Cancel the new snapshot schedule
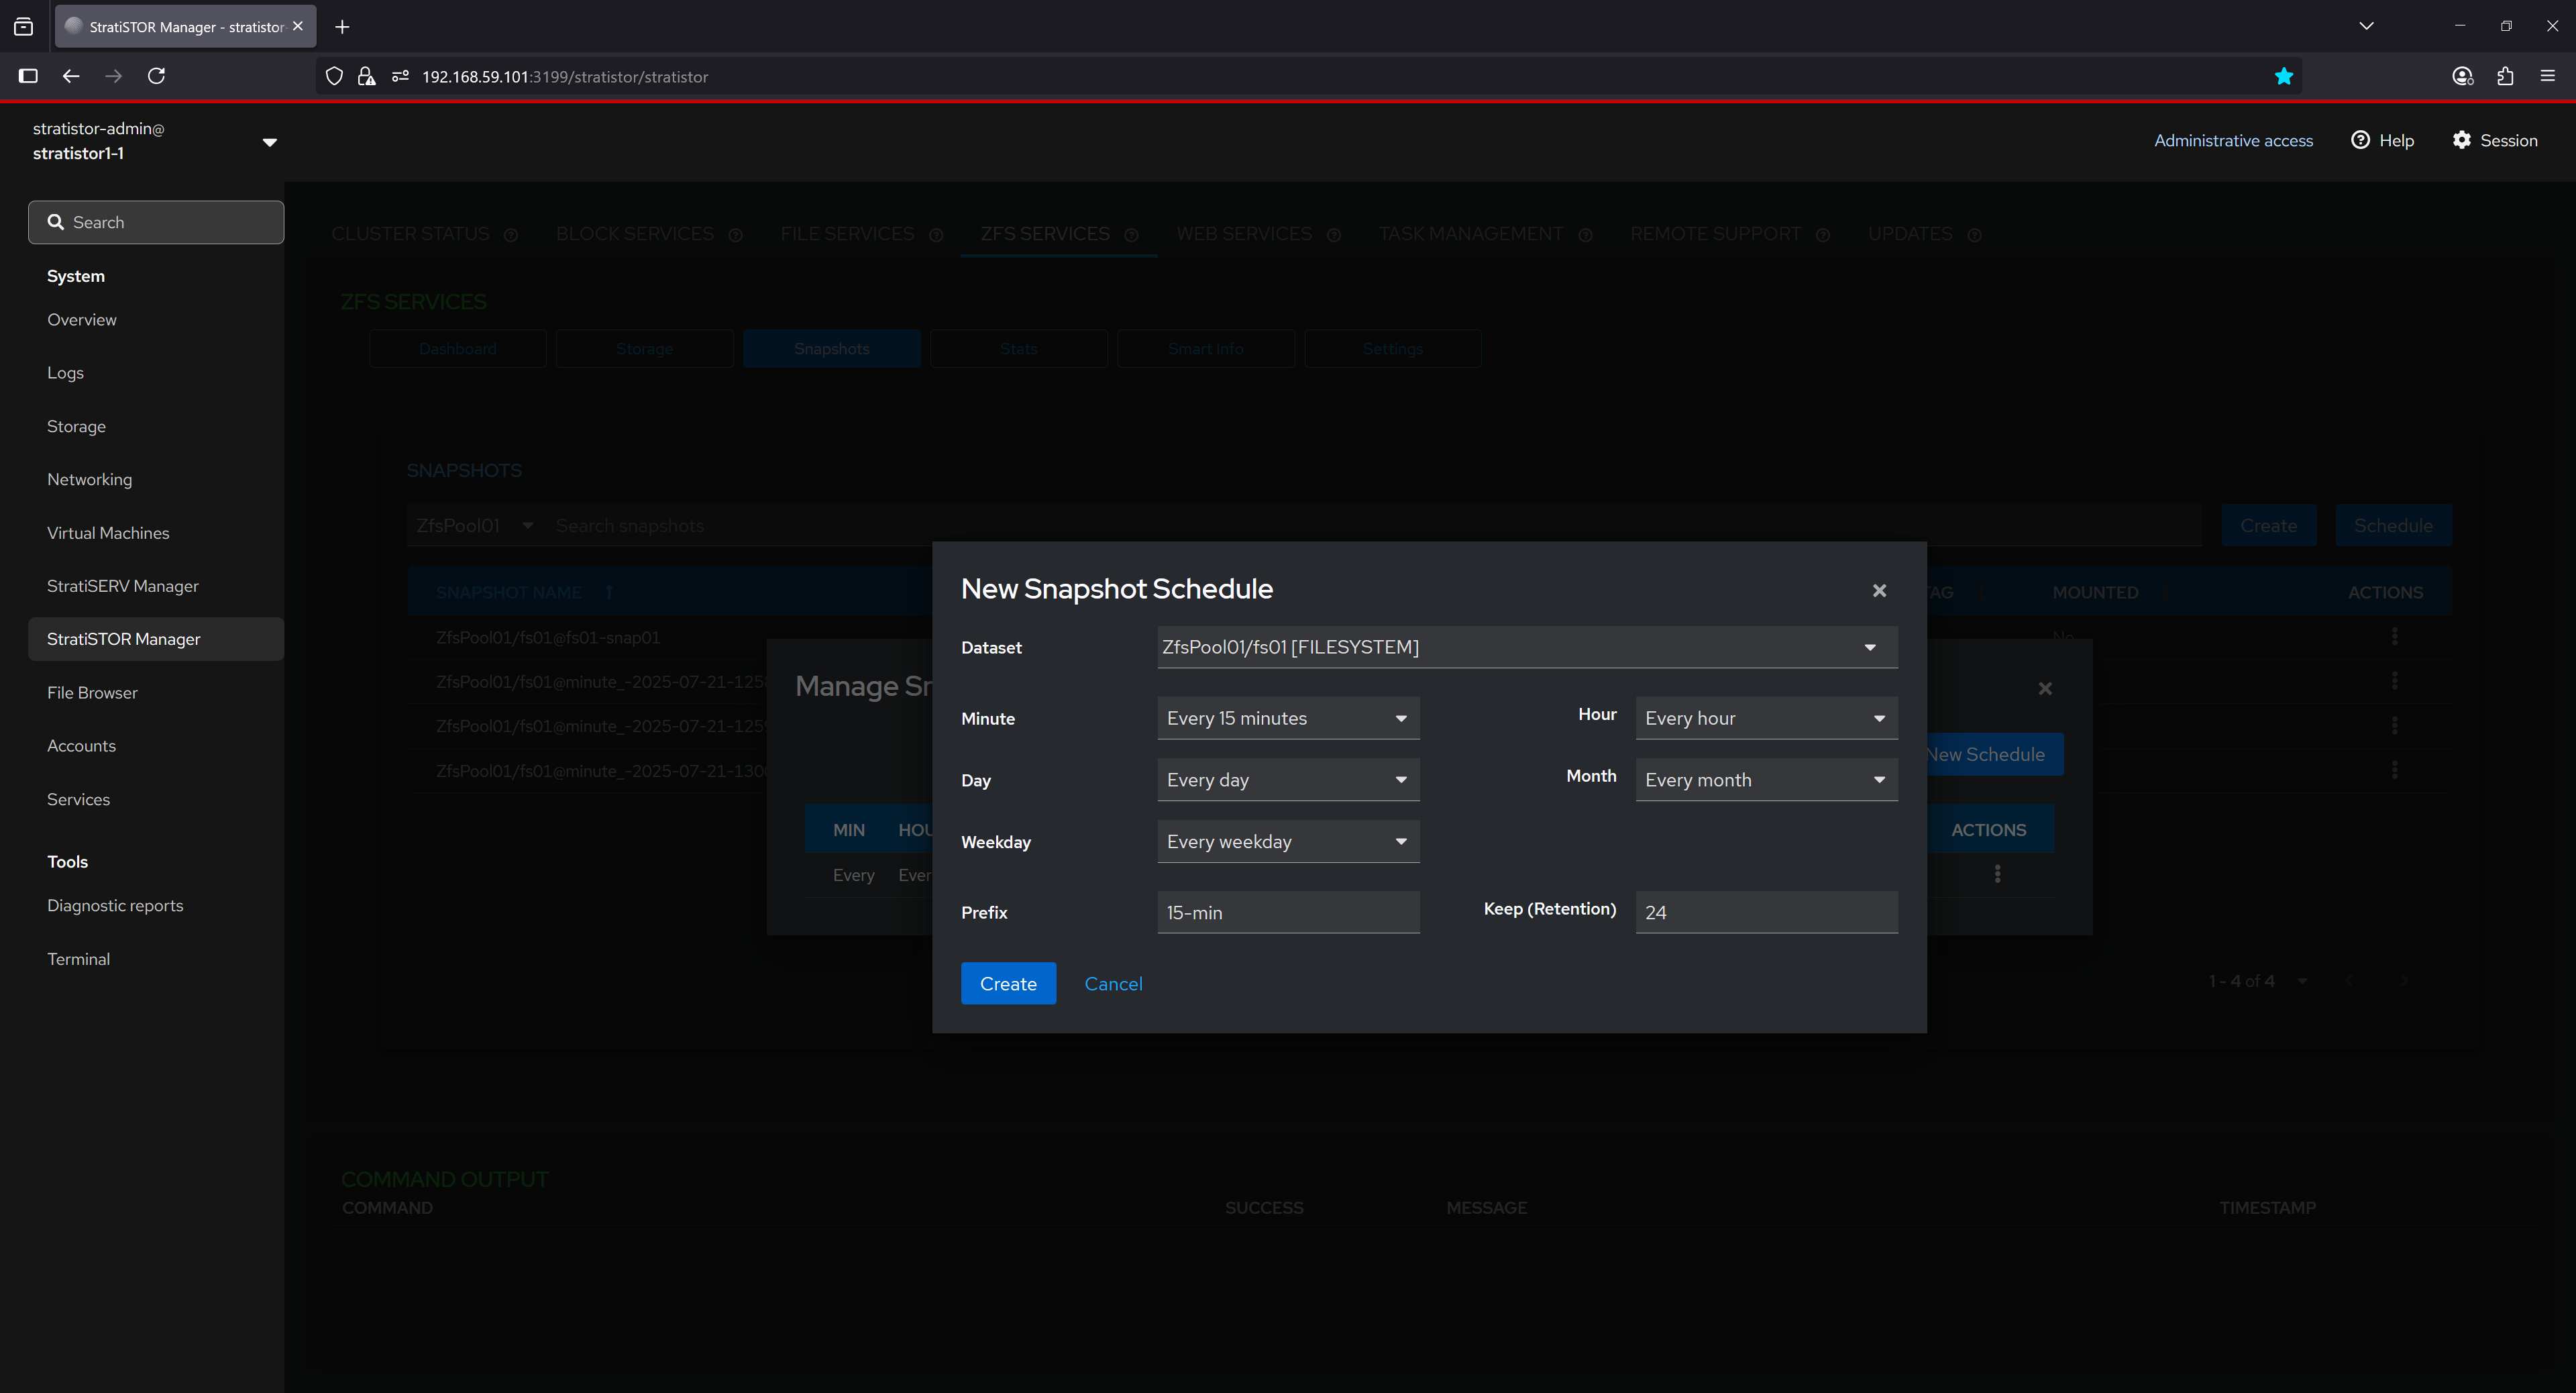 click(1112, 983)
